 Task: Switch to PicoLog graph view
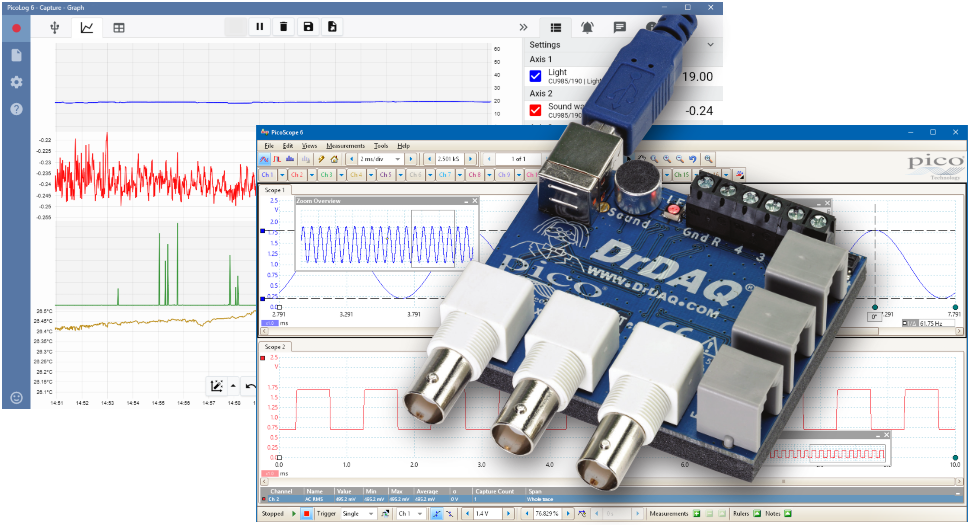(x=87, y=27)
